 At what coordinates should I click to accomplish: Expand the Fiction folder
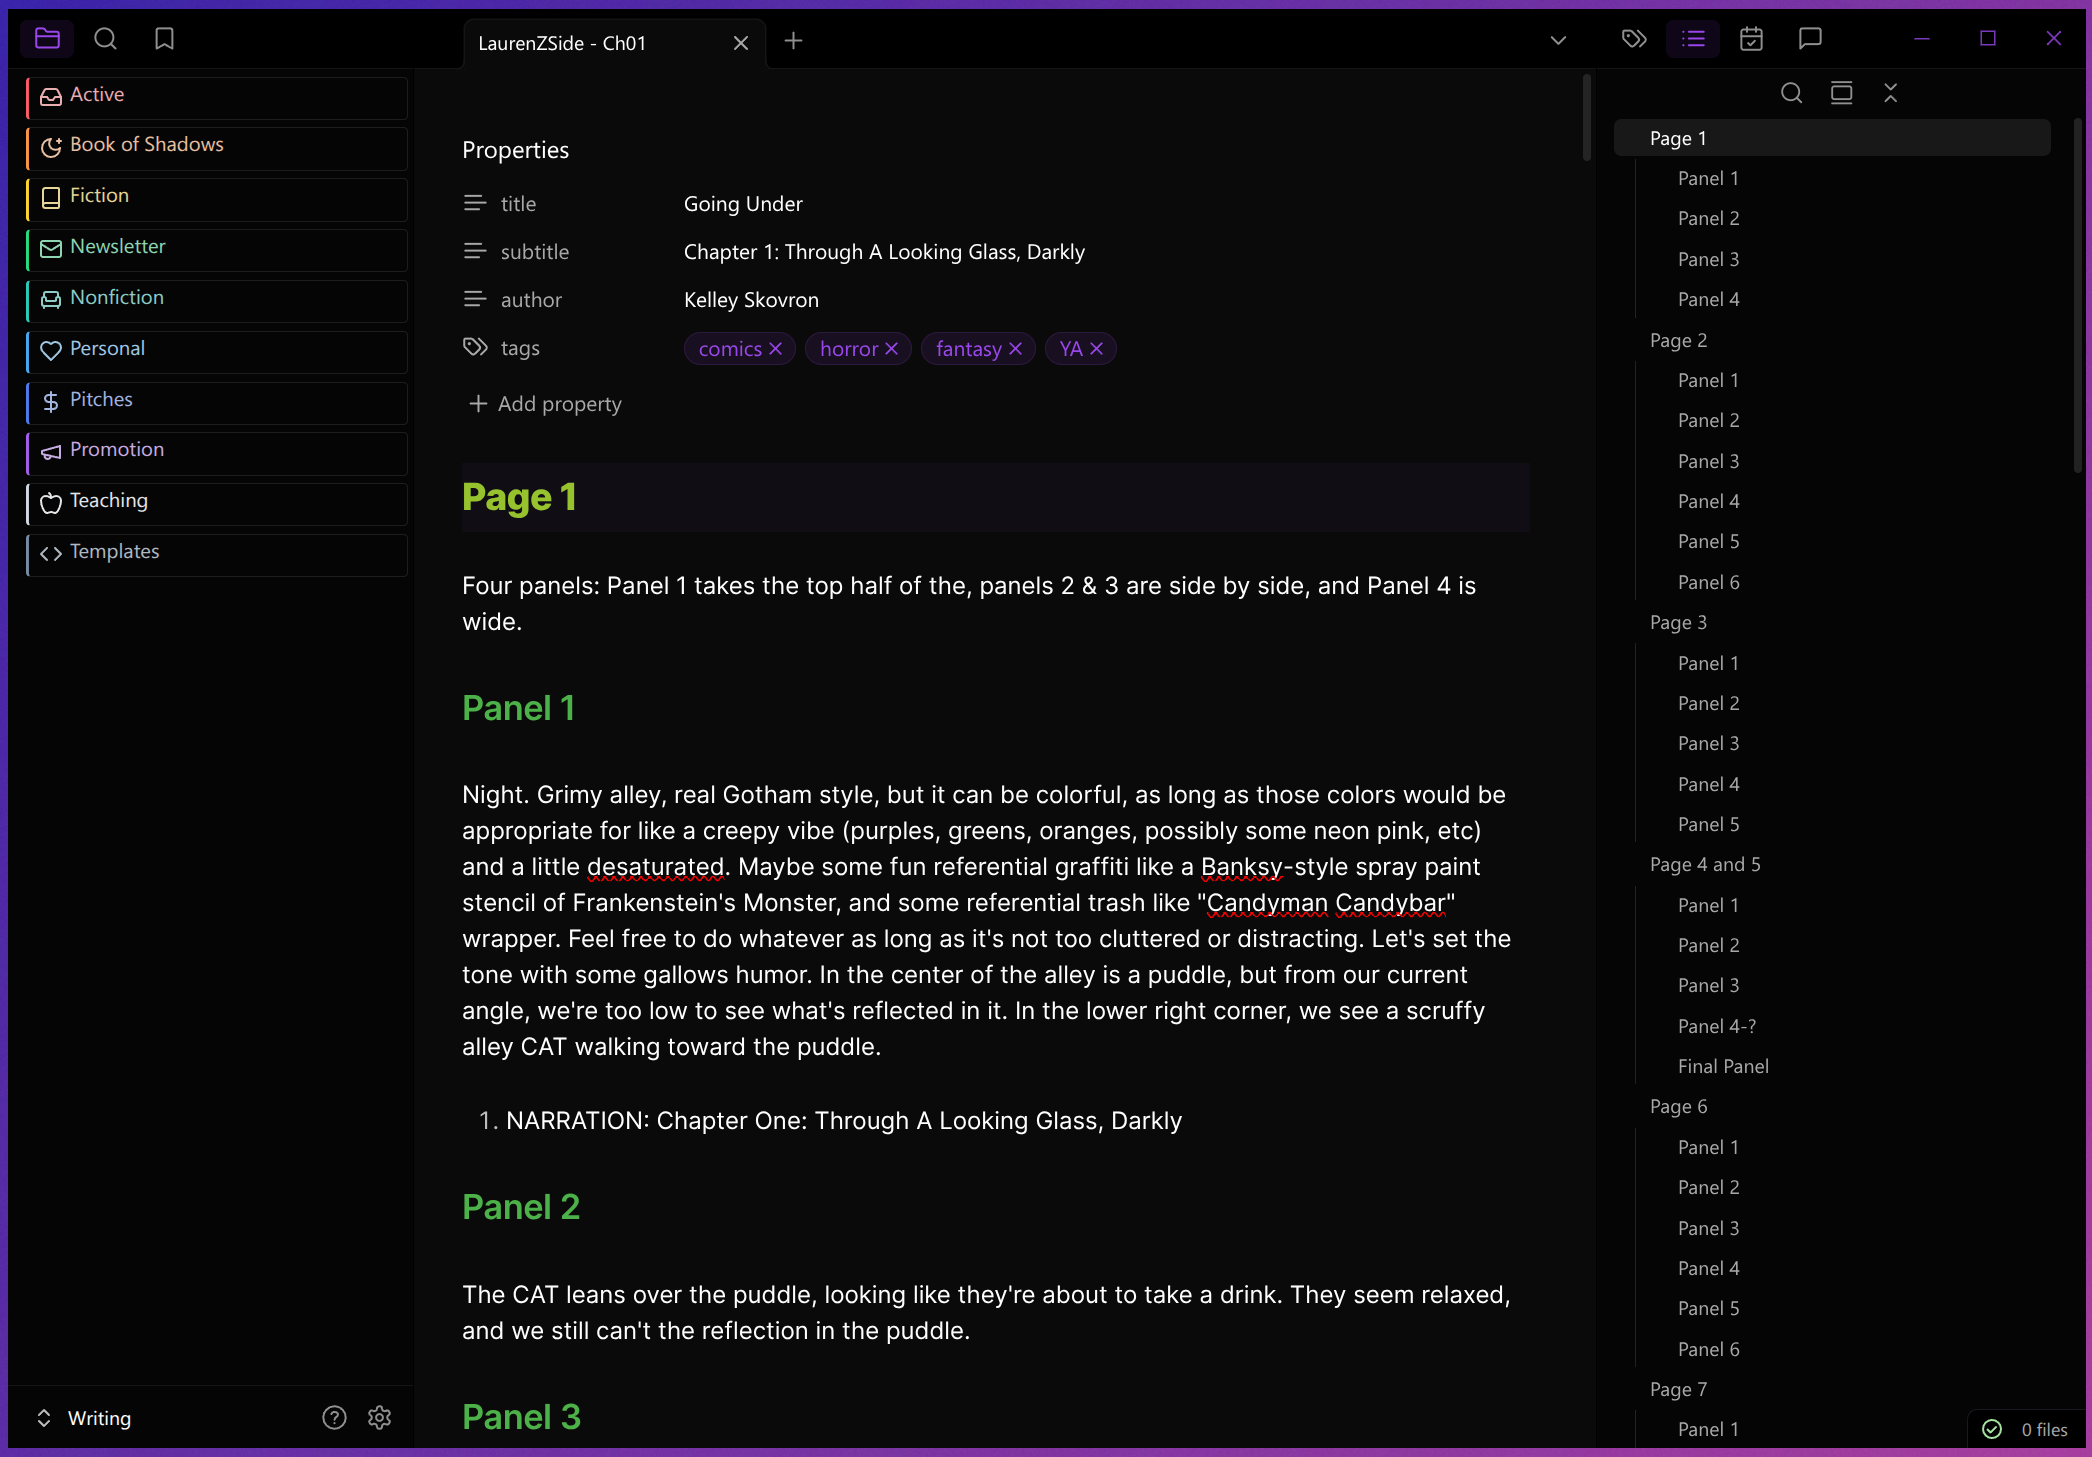99,196
